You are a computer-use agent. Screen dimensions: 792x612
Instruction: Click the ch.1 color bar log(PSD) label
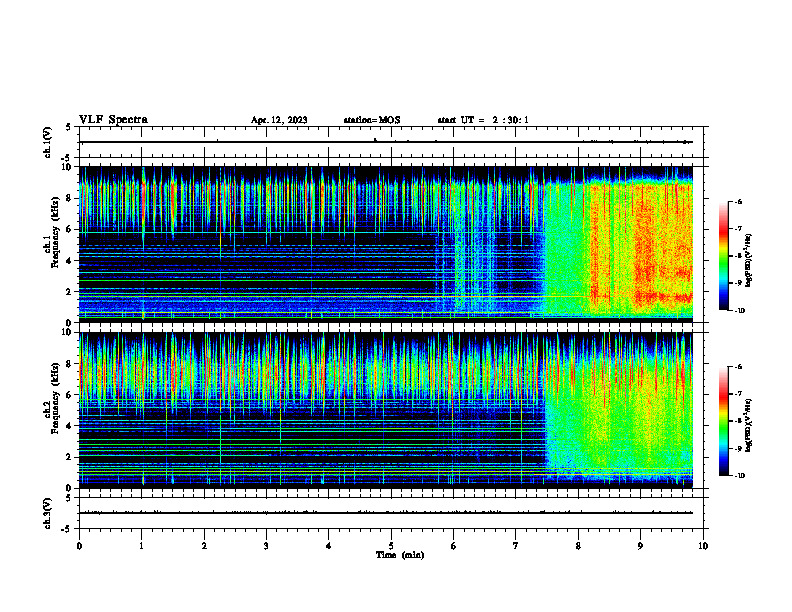pos(748,260)
